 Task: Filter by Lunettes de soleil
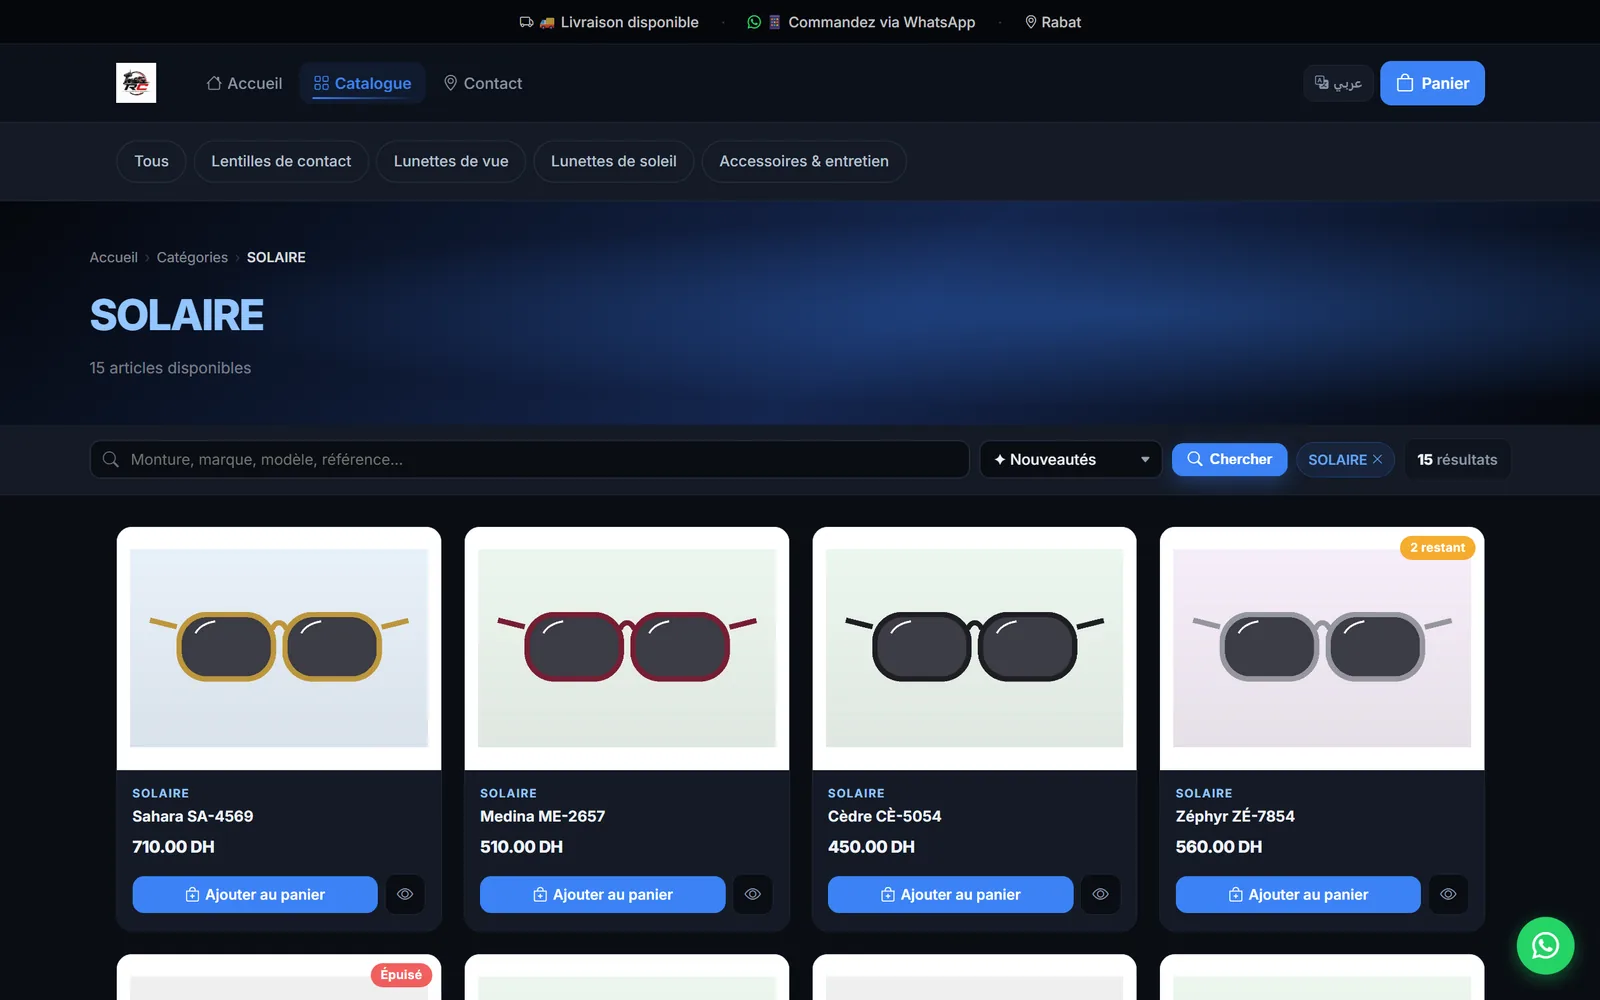tap(614, 161)
